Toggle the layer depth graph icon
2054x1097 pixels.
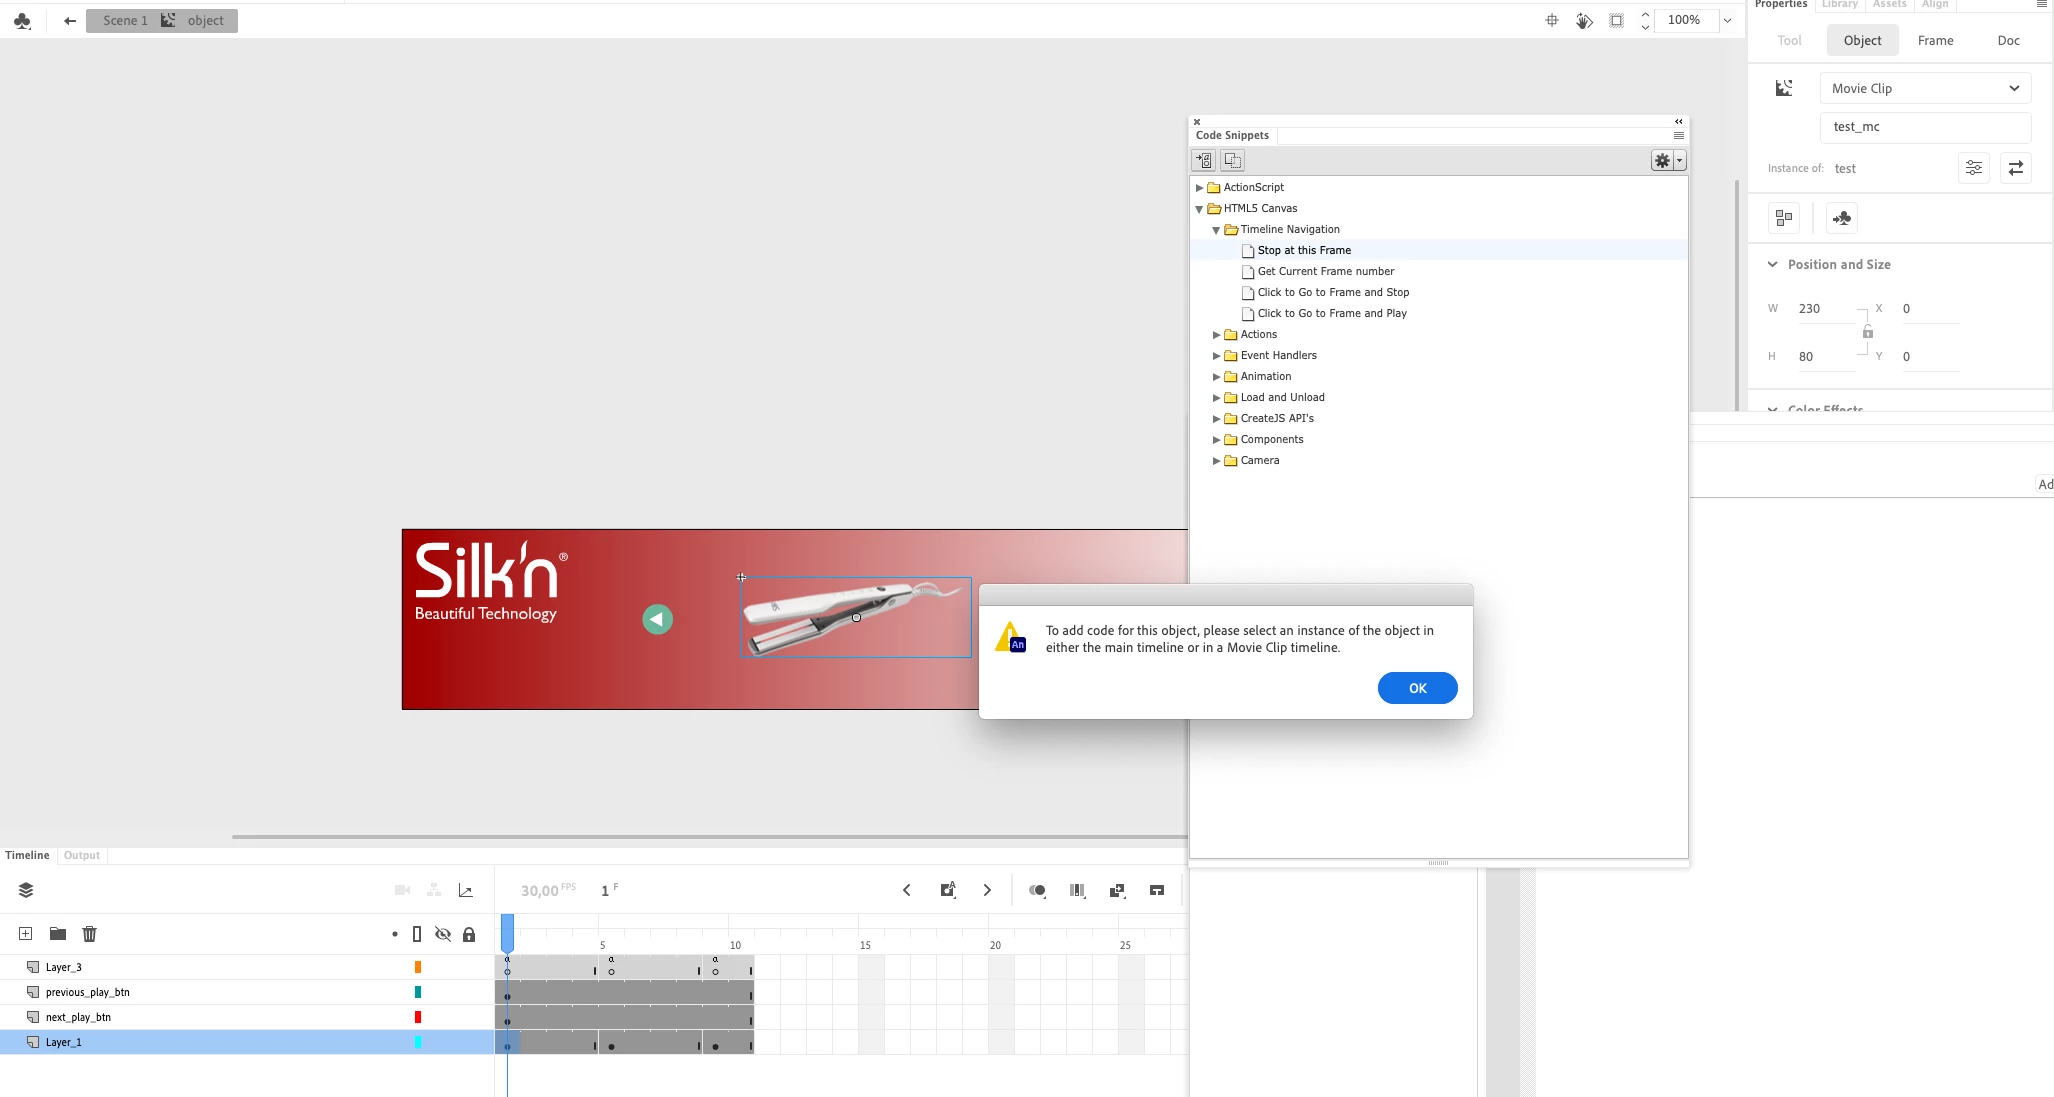[x=465, y=890]
